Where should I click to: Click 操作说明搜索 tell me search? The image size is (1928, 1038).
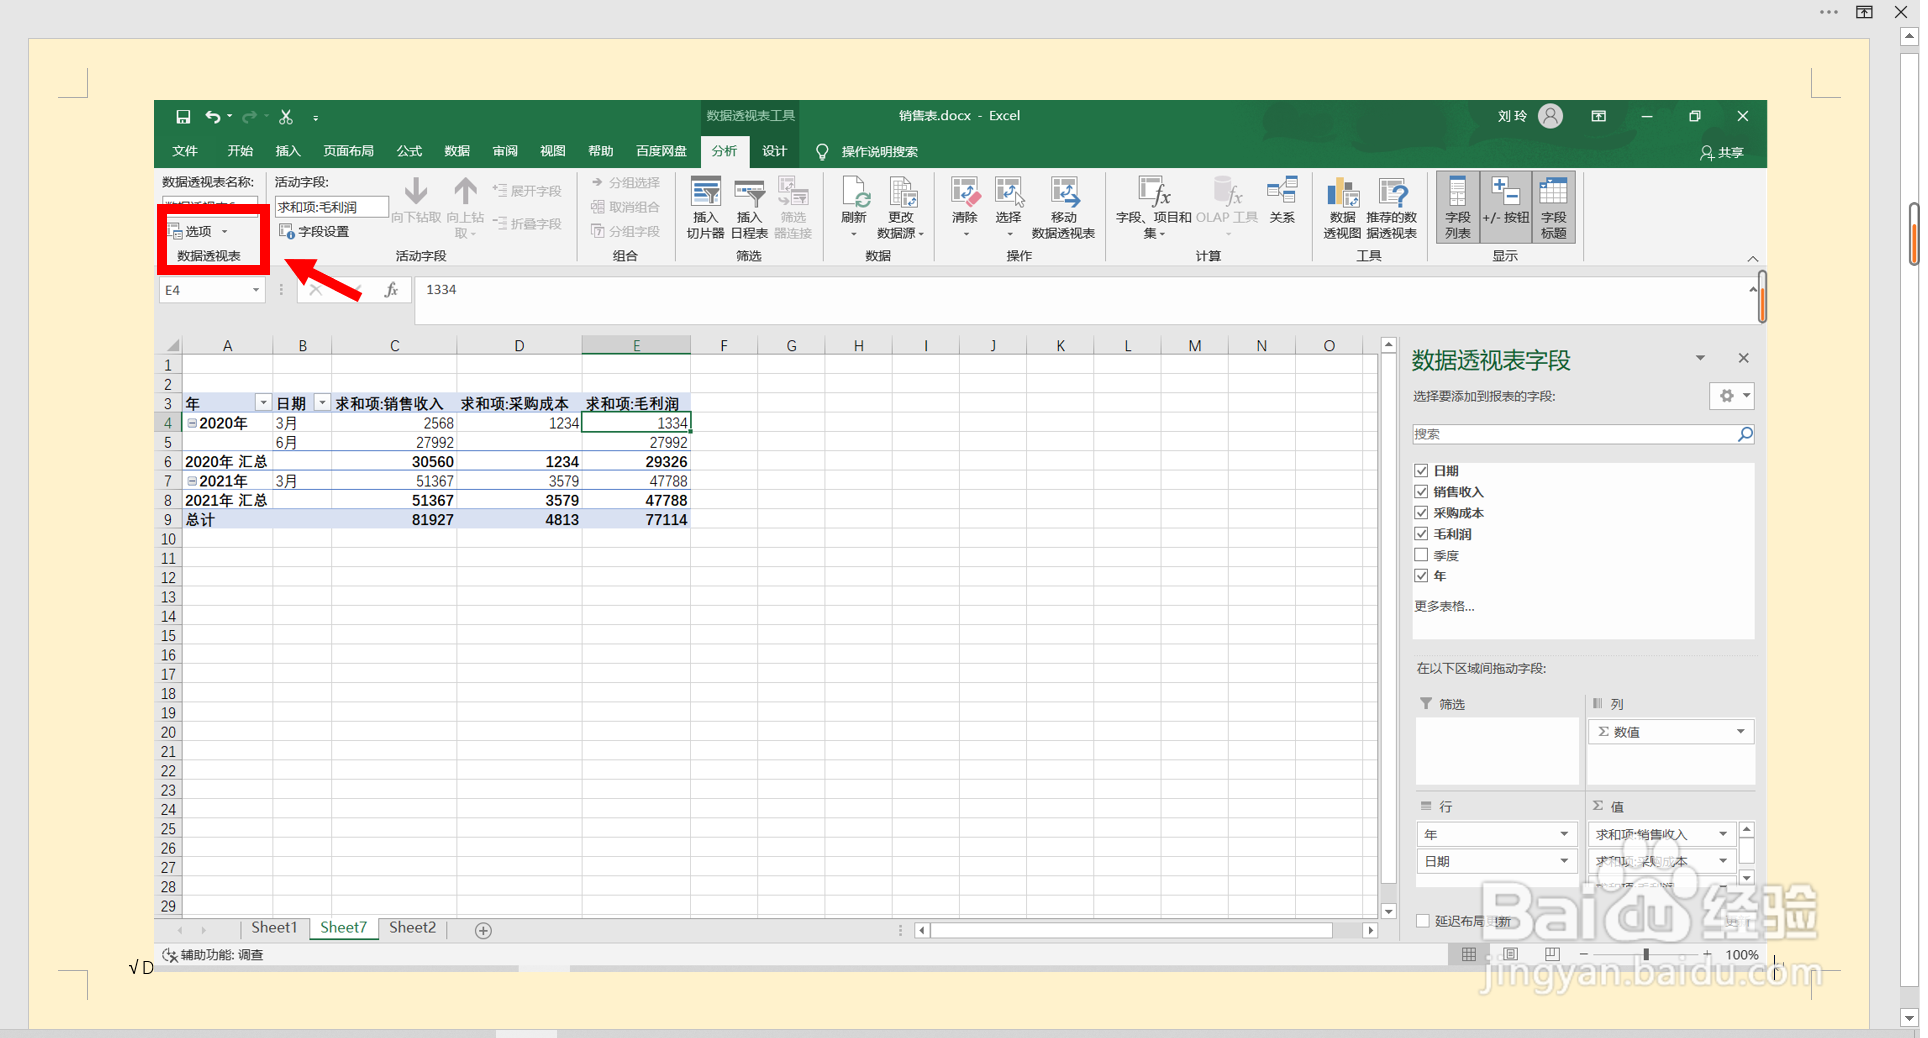879,152
